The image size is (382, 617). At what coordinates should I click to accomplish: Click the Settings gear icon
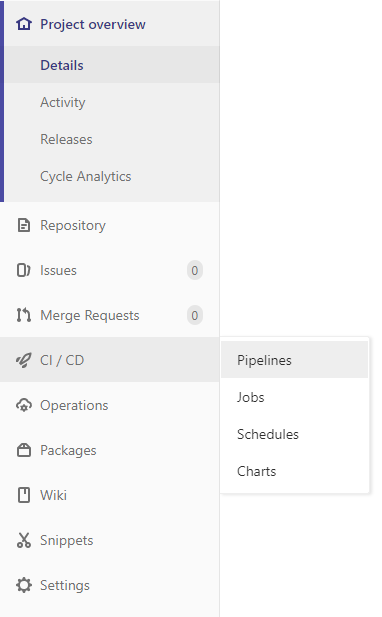[x=24, y=585]
